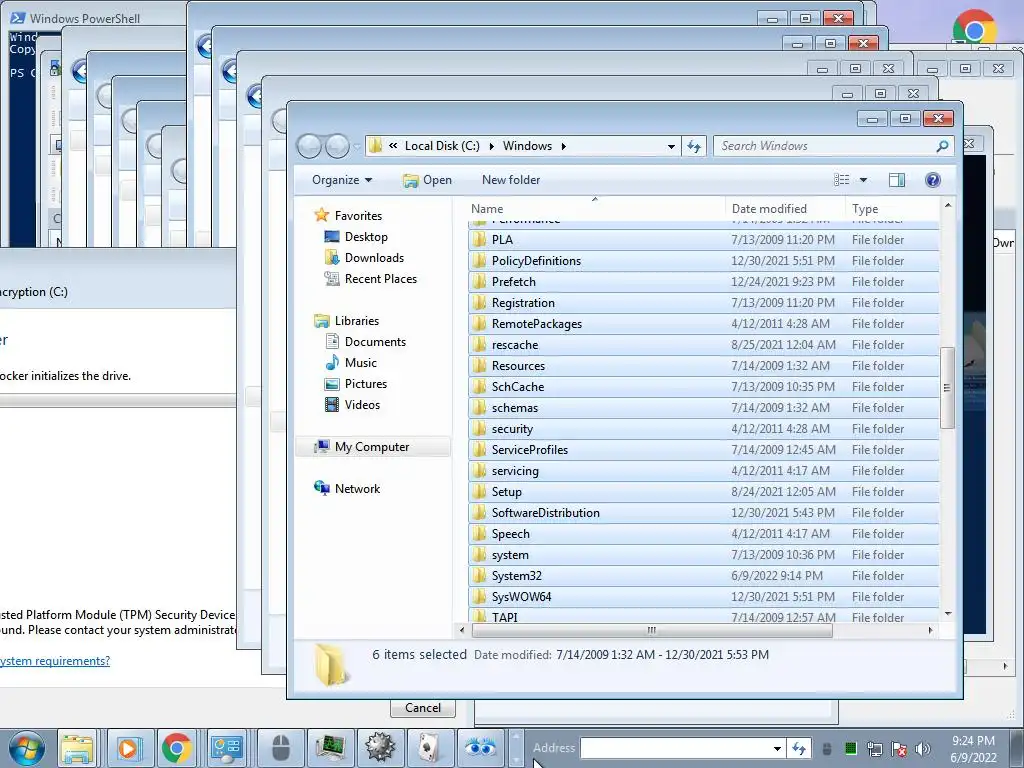Click the taskbar Address input field
The image size is (1024, 768).
point(675,748)
